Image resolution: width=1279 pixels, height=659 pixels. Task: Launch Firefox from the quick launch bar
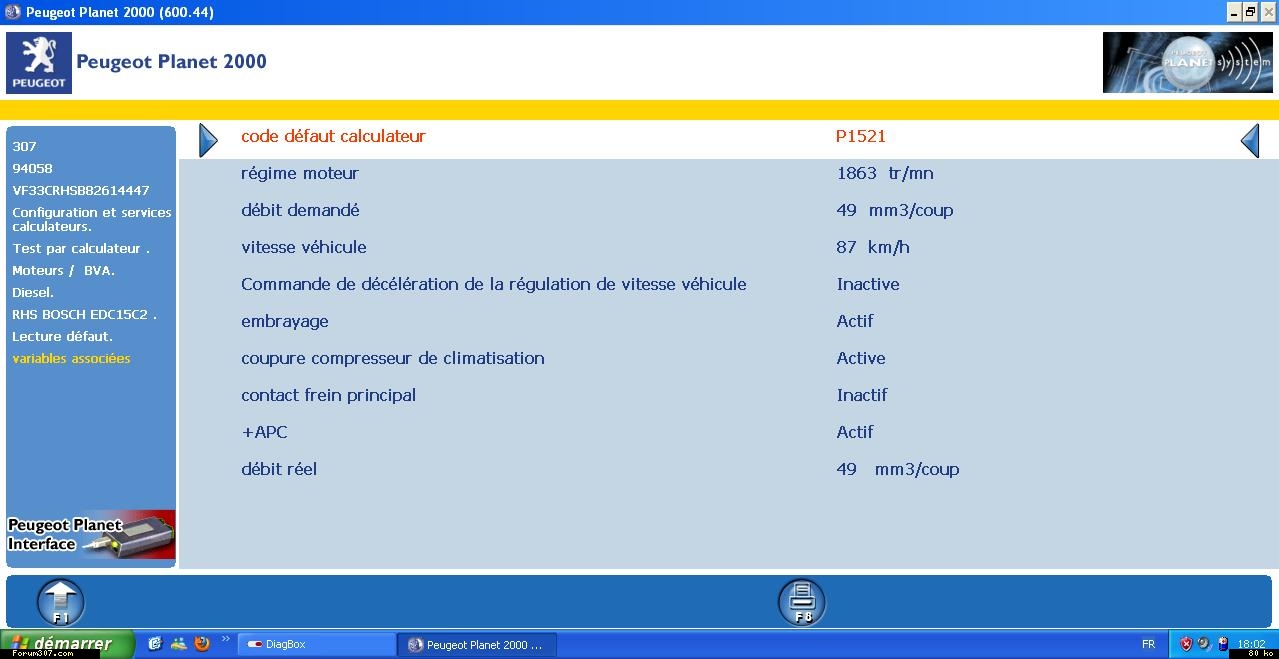(x=202, y=644)
